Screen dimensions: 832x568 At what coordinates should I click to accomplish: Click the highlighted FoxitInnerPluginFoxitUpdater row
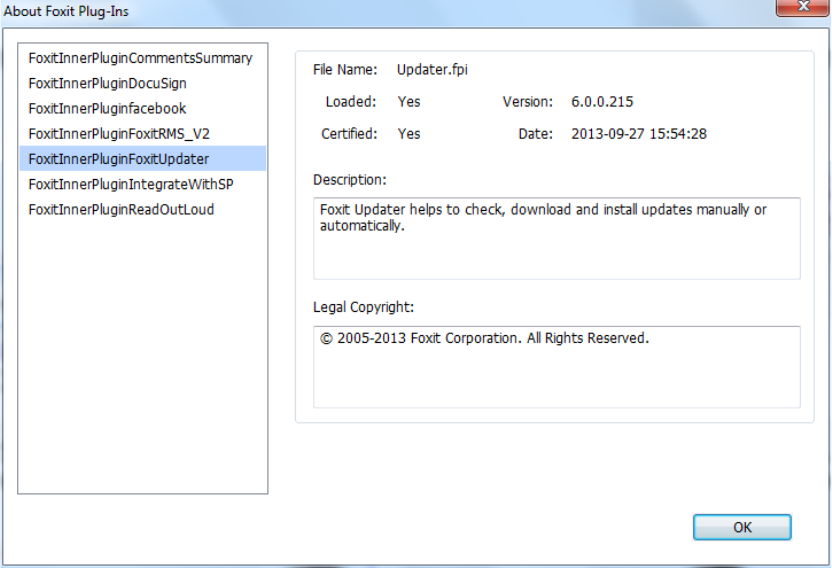(x=142, y=159)
